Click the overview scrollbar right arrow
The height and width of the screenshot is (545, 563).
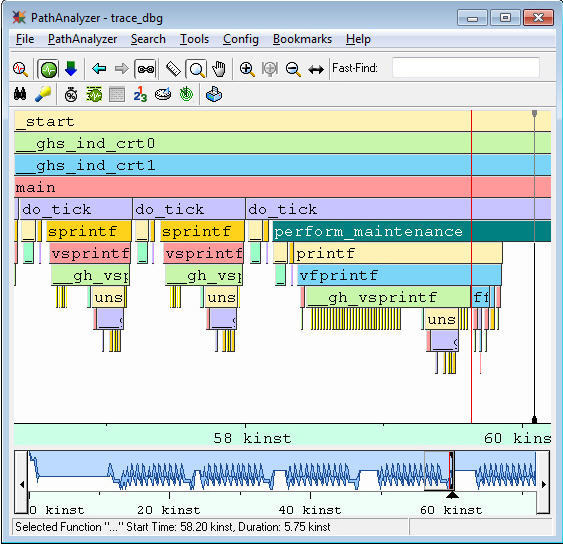[543, 484]
